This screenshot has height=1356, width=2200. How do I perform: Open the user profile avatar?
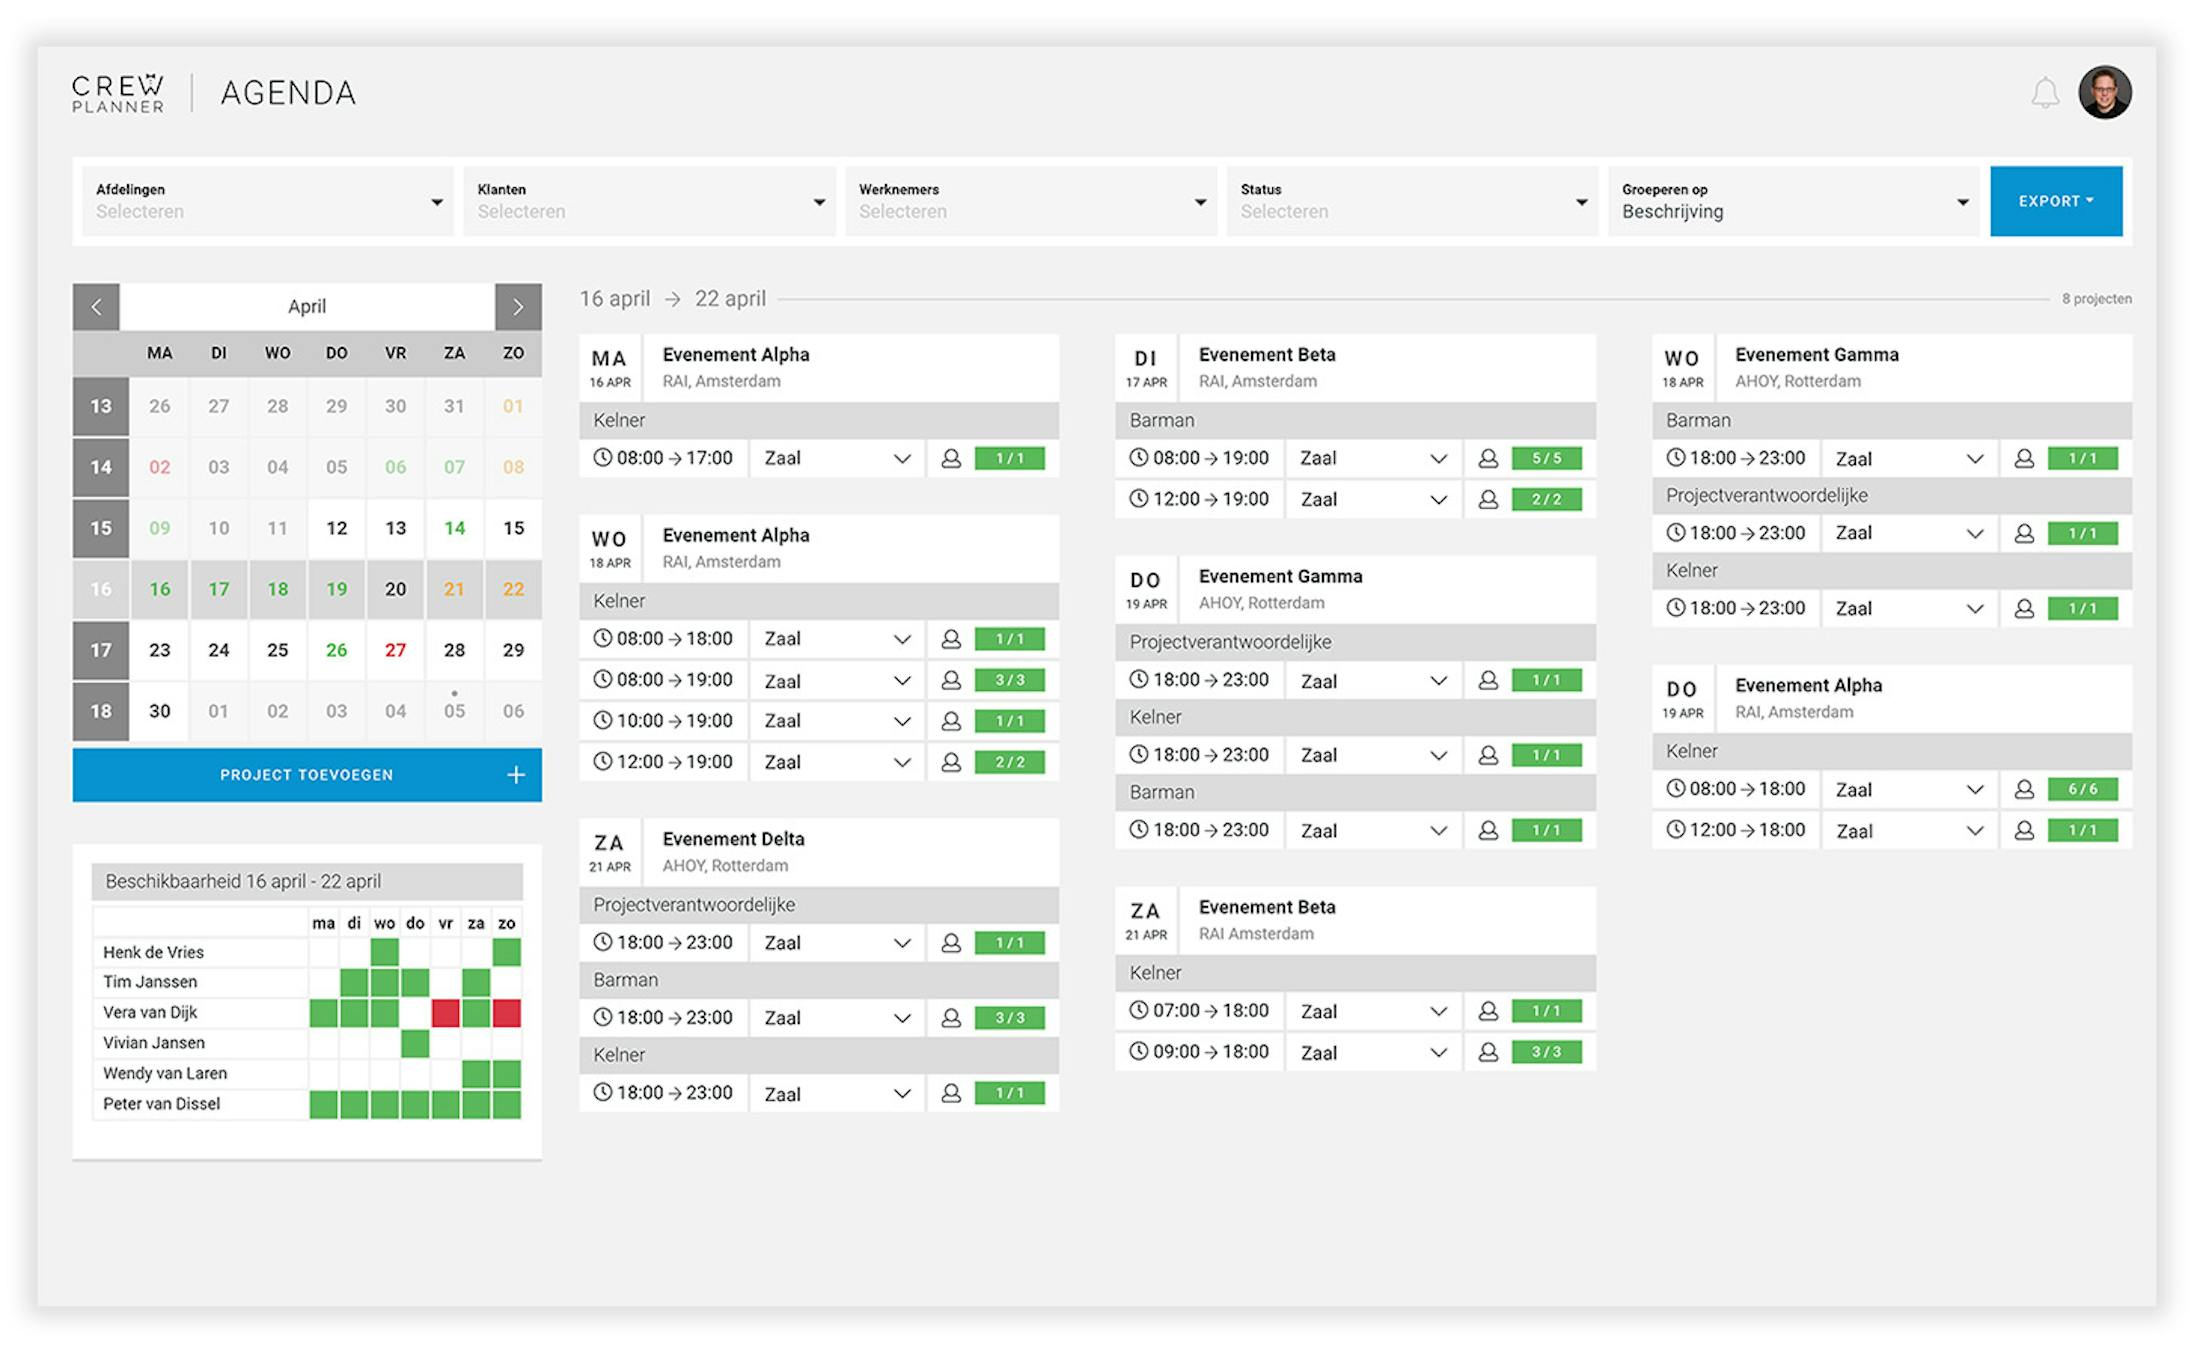[2106, 92]
